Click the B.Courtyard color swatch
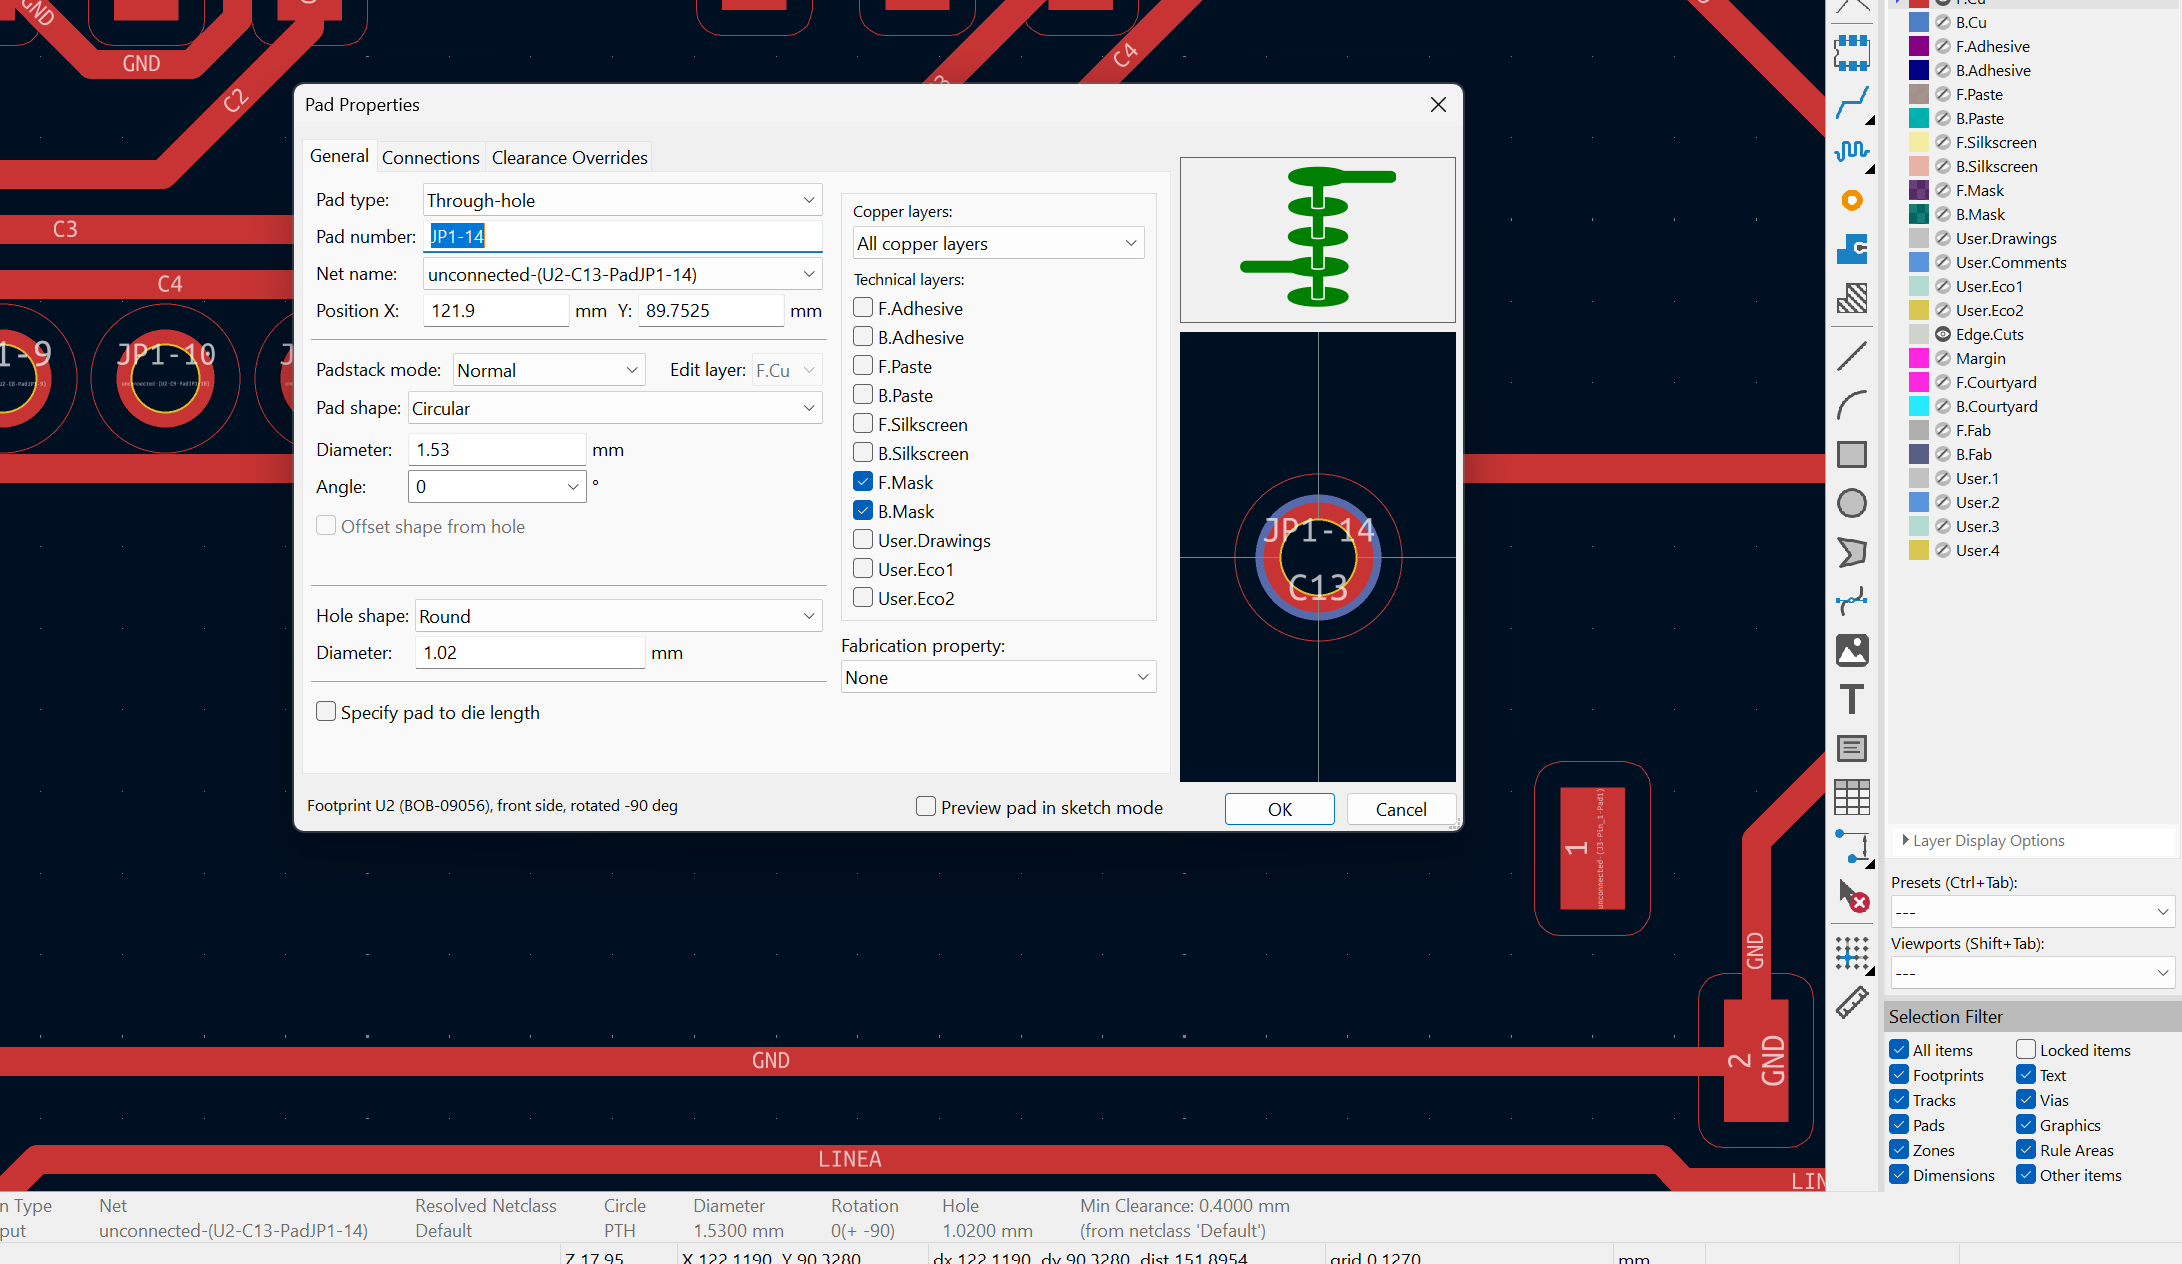 pos(1919,406)
